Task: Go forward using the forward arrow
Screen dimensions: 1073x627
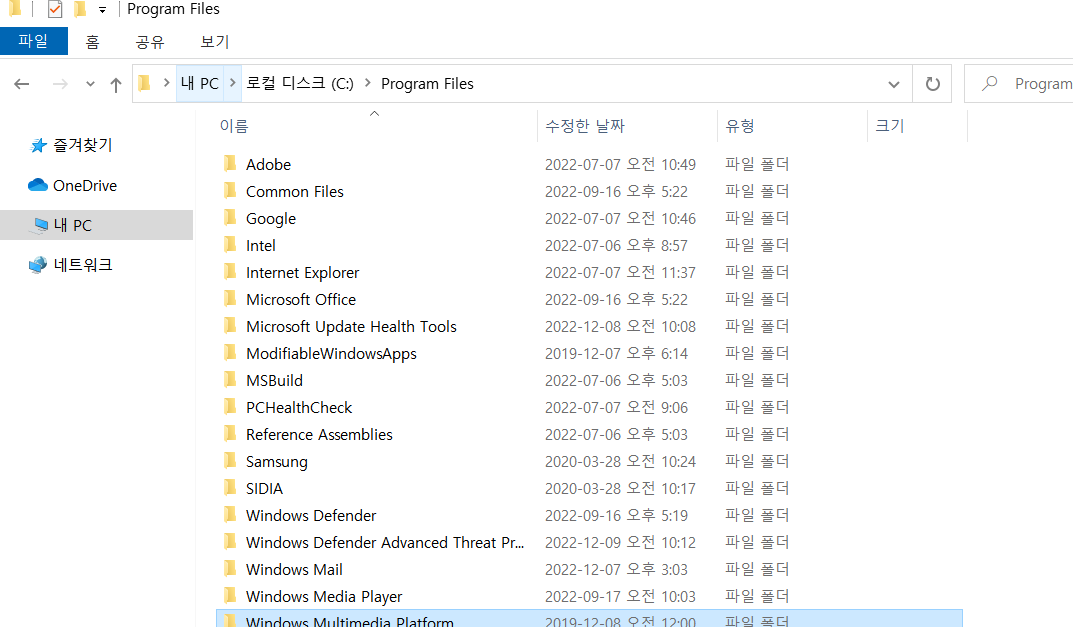Action: tap(60, 84)
